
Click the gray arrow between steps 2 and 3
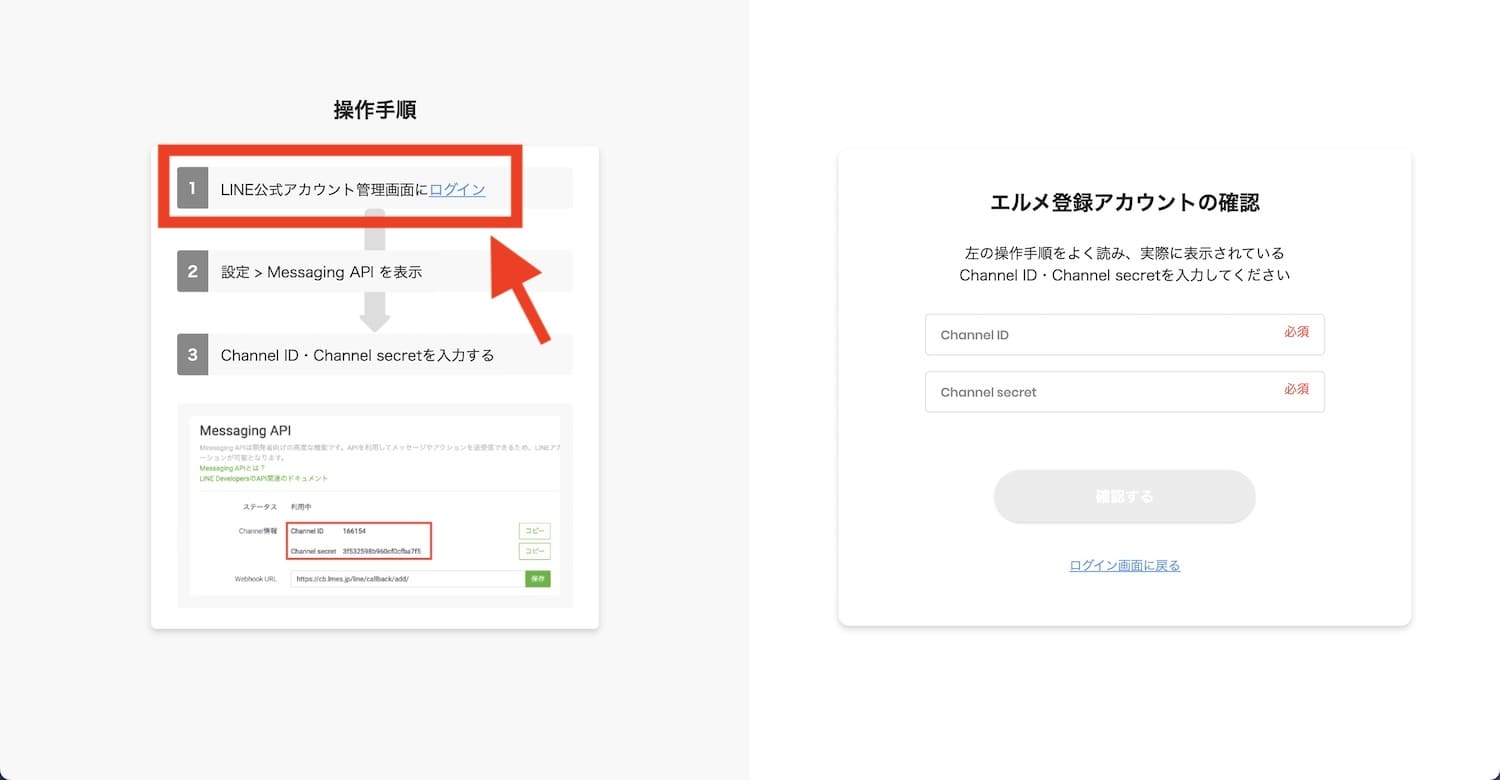point(375,312)
